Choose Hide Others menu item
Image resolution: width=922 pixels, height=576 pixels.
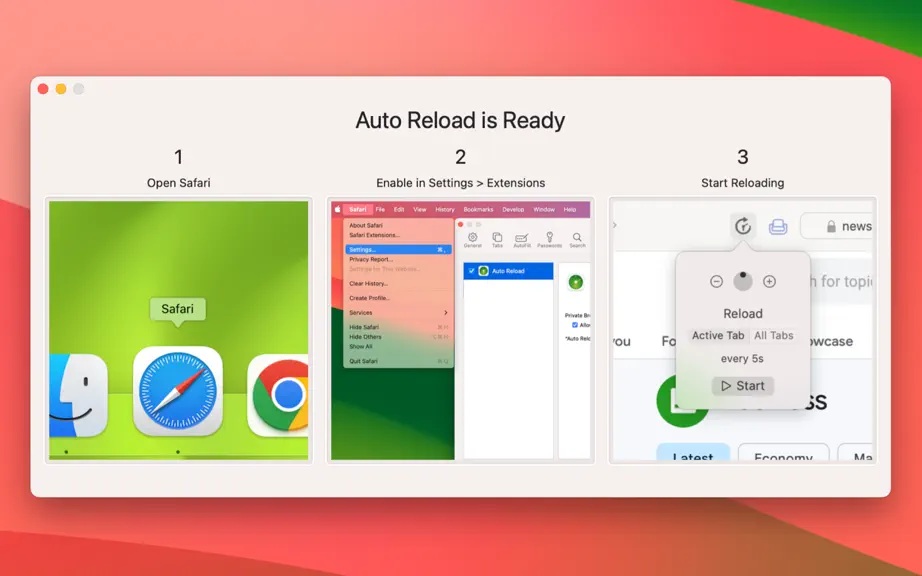coord(399,337)
